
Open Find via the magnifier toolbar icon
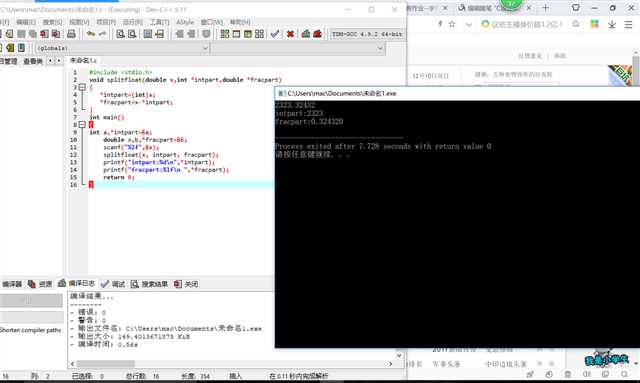pos(120,34)
